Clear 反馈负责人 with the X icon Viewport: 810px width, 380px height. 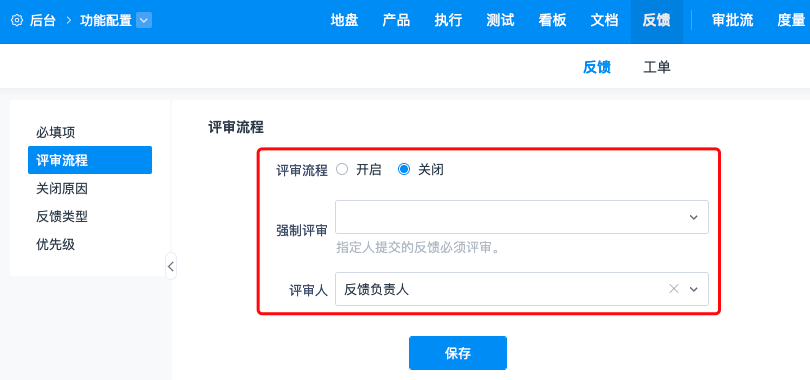click(674, 289)
